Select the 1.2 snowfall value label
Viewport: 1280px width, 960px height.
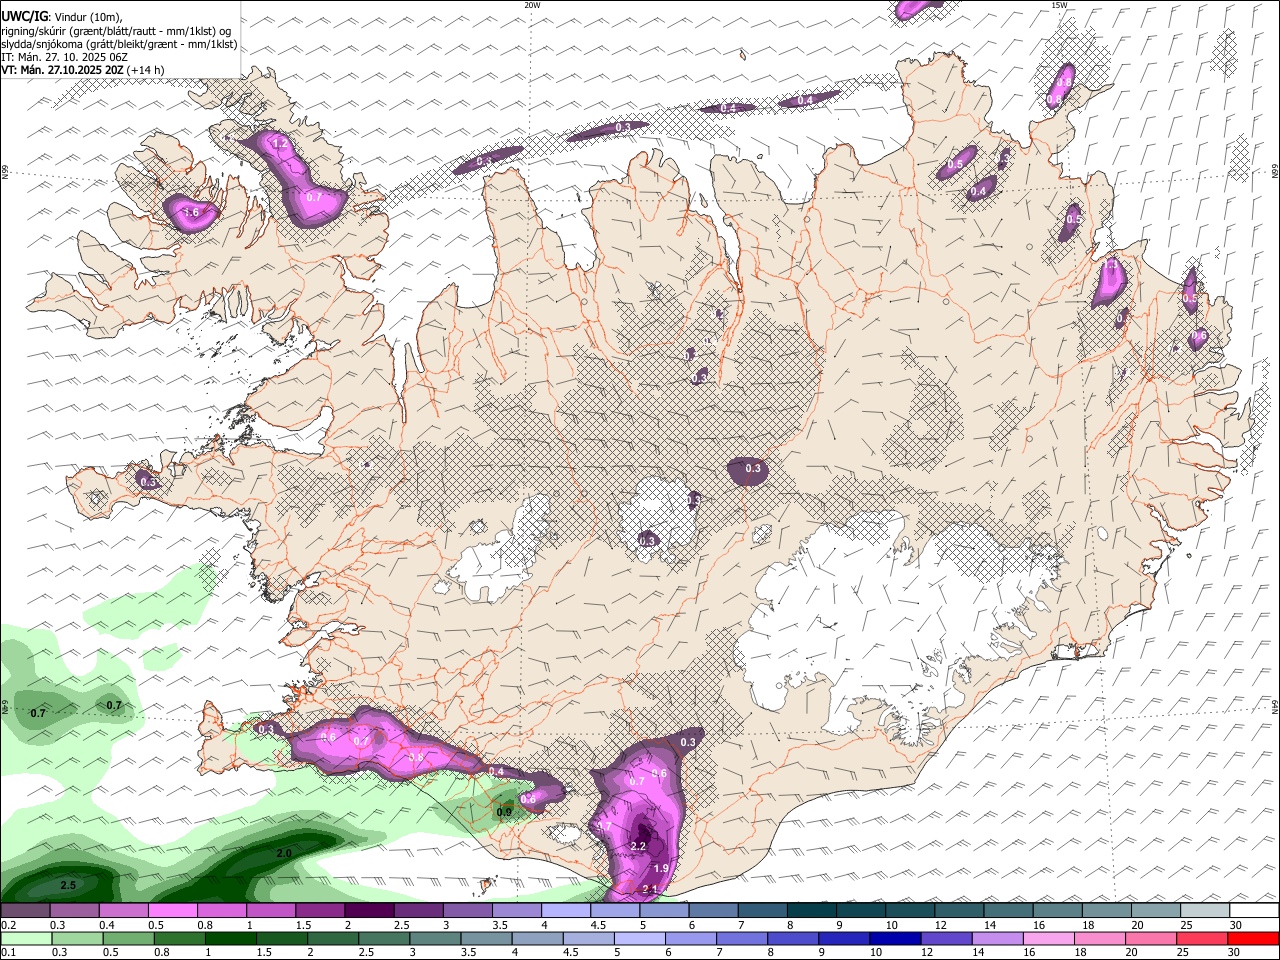(x=281, y=144)
